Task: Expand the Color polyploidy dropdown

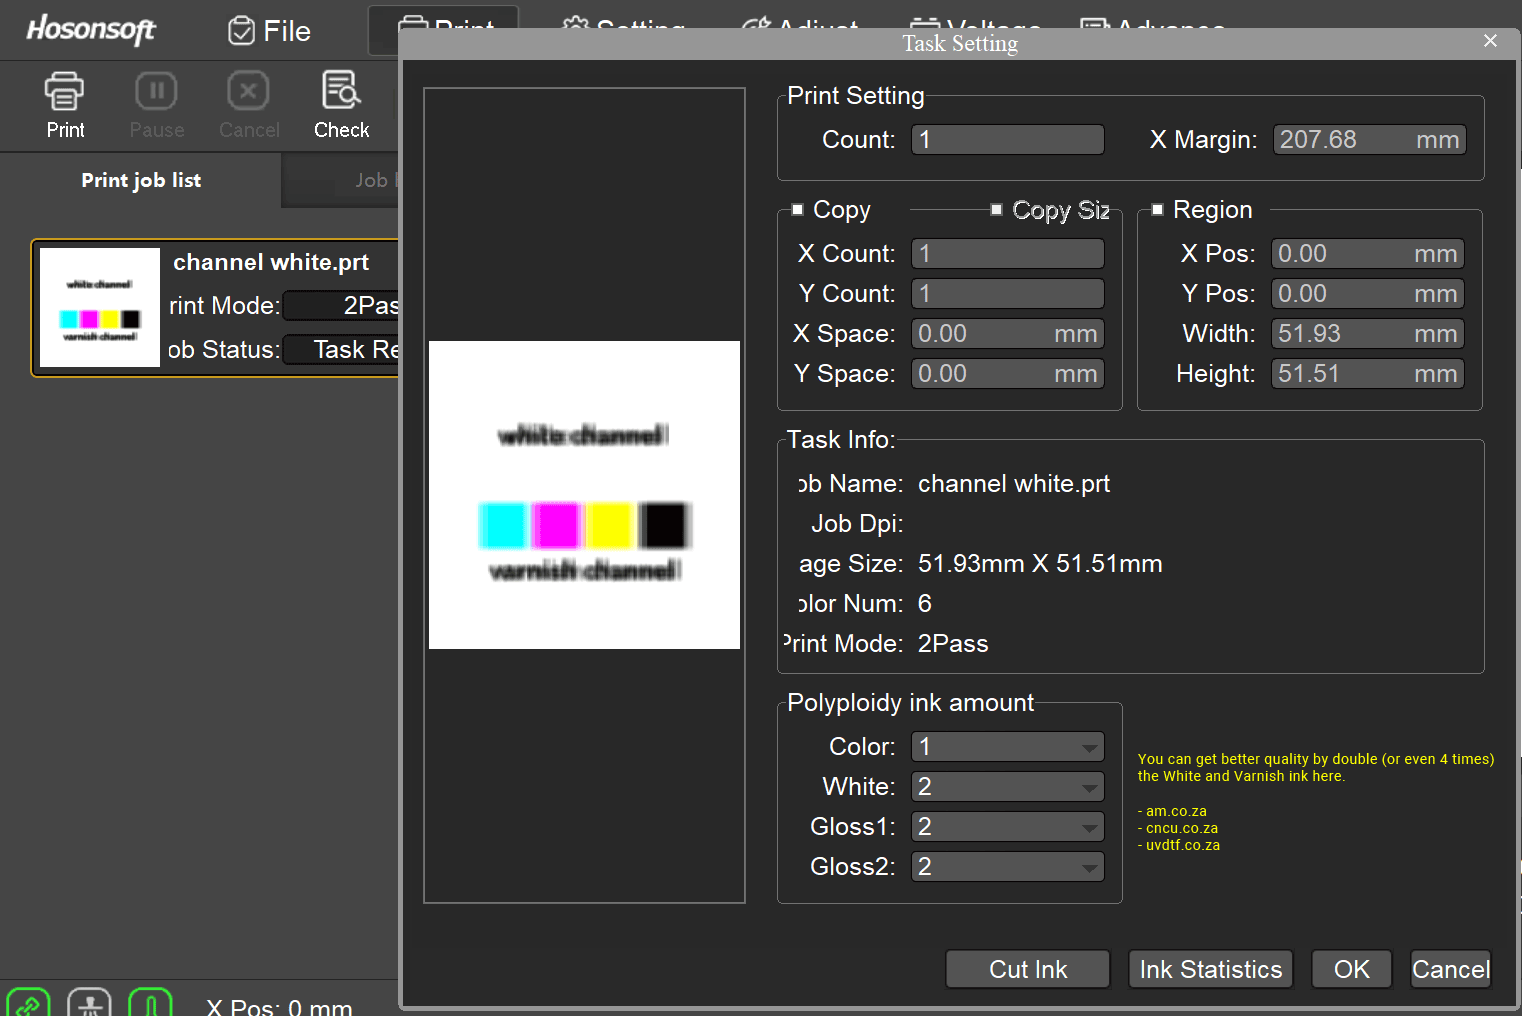Action: click(1088, 746)
